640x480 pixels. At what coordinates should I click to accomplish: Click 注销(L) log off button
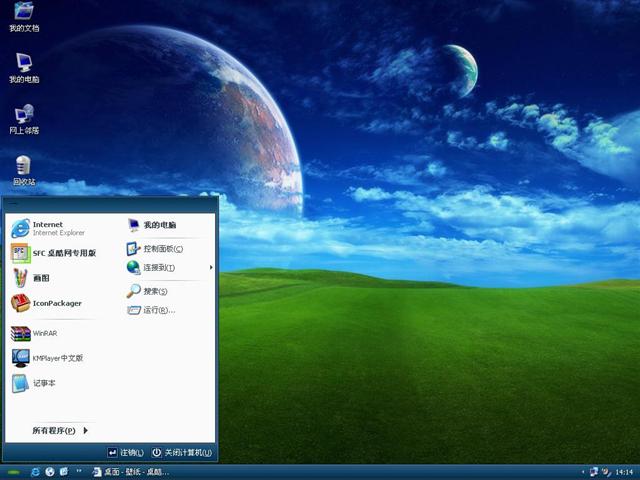126,452
